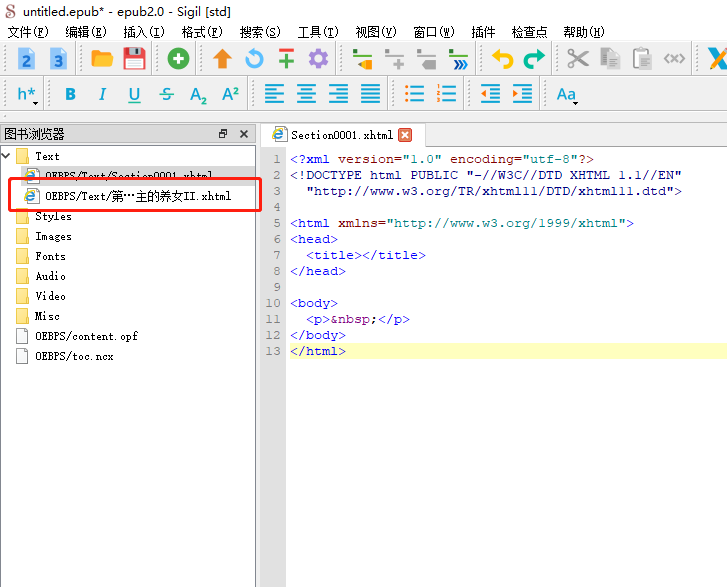The height and width of the screenshot is (587, 727).
Task: Collapse the Text folder tree
Action: pyautogui.click(x=6, y=155)
